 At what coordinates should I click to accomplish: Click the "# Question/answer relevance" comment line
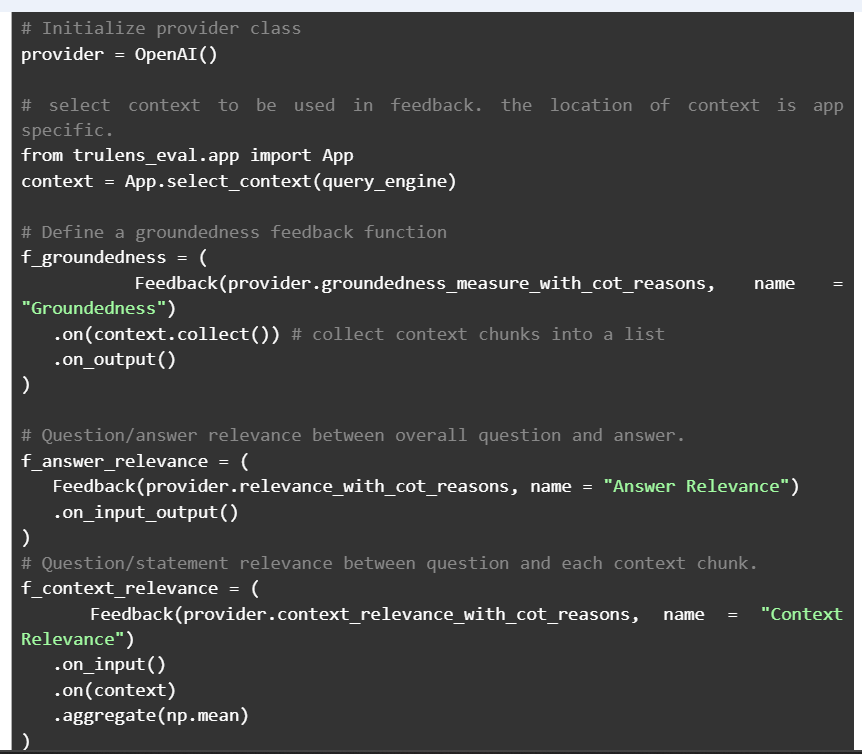point(353,435)
